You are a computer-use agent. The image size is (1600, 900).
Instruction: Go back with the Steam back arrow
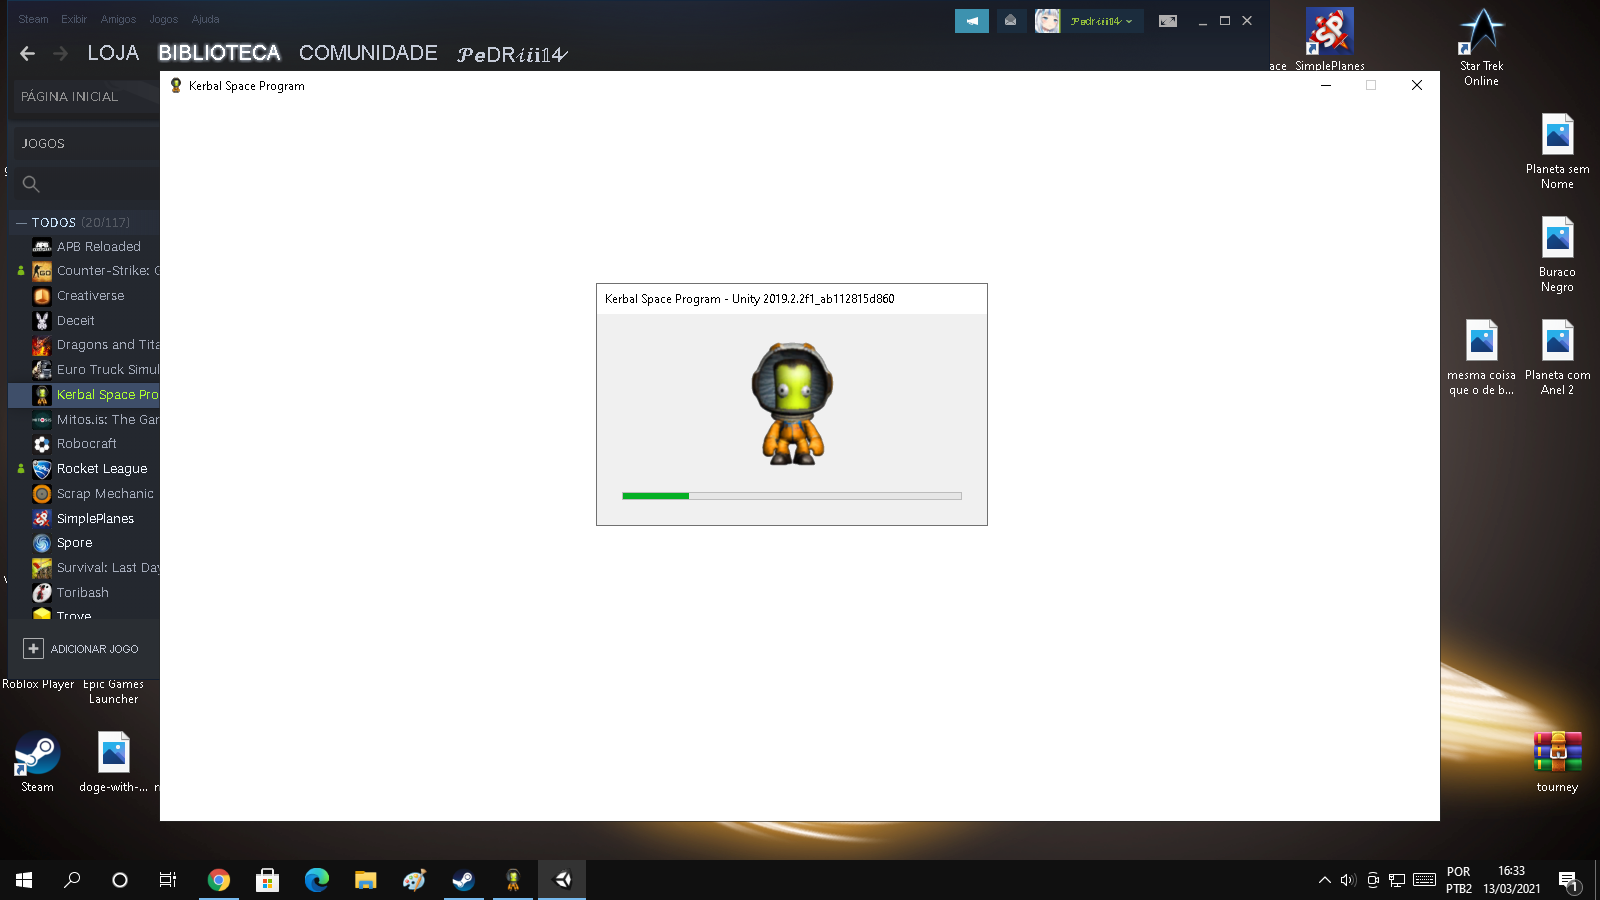tap(28, 54)
